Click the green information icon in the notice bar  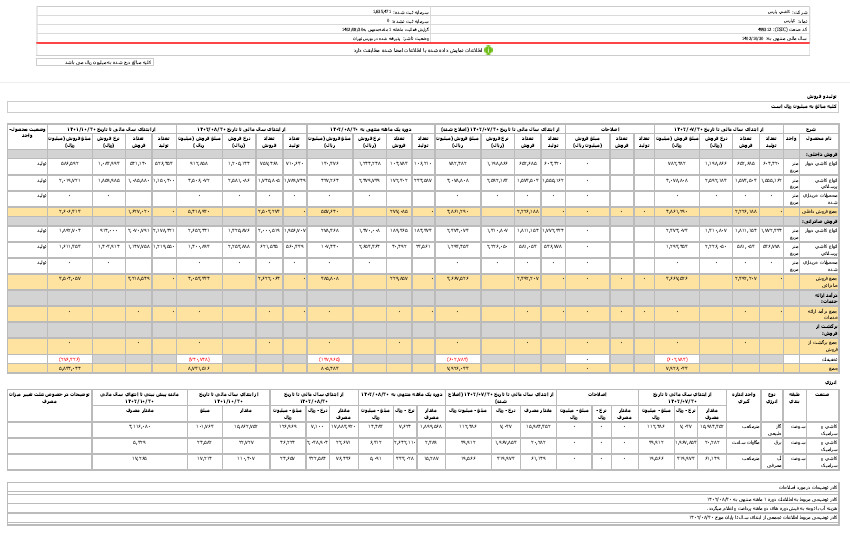488,50
